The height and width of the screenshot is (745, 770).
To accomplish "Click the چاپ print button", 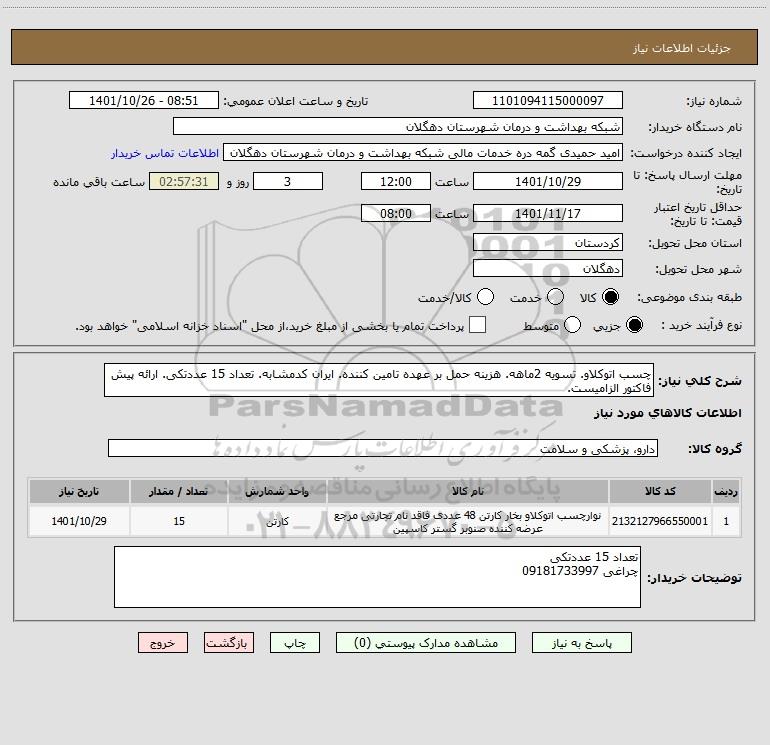I will pyautogui.click(x=295, y=643).
